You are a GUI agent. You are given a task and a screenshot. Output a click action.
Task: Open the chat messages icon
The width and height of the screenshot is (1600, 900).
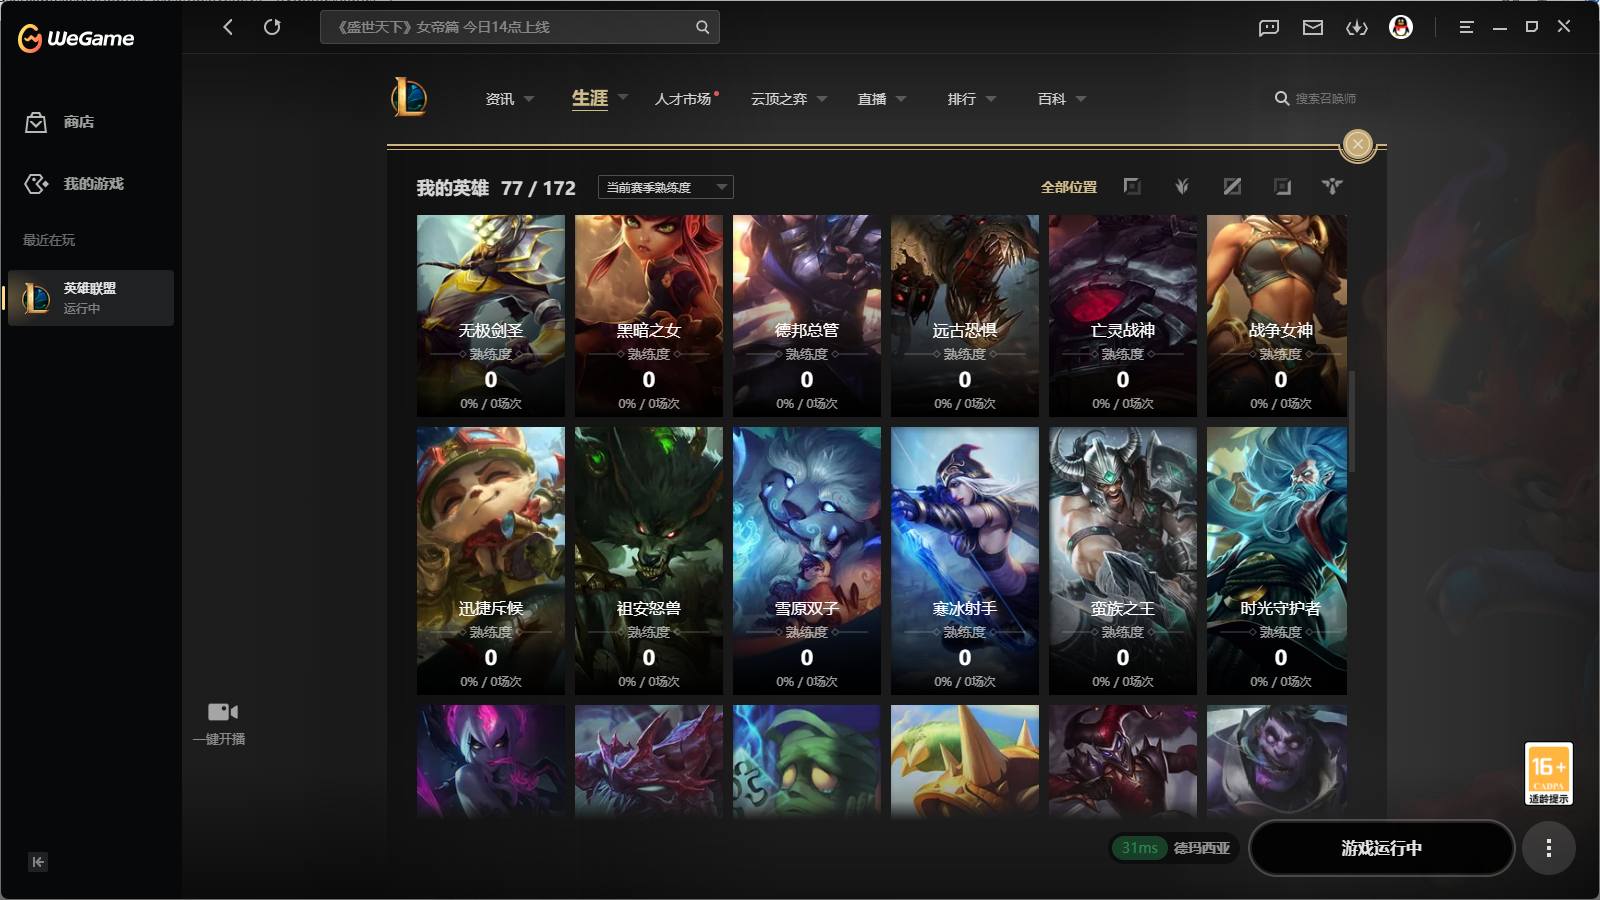tap(1269, 28)
